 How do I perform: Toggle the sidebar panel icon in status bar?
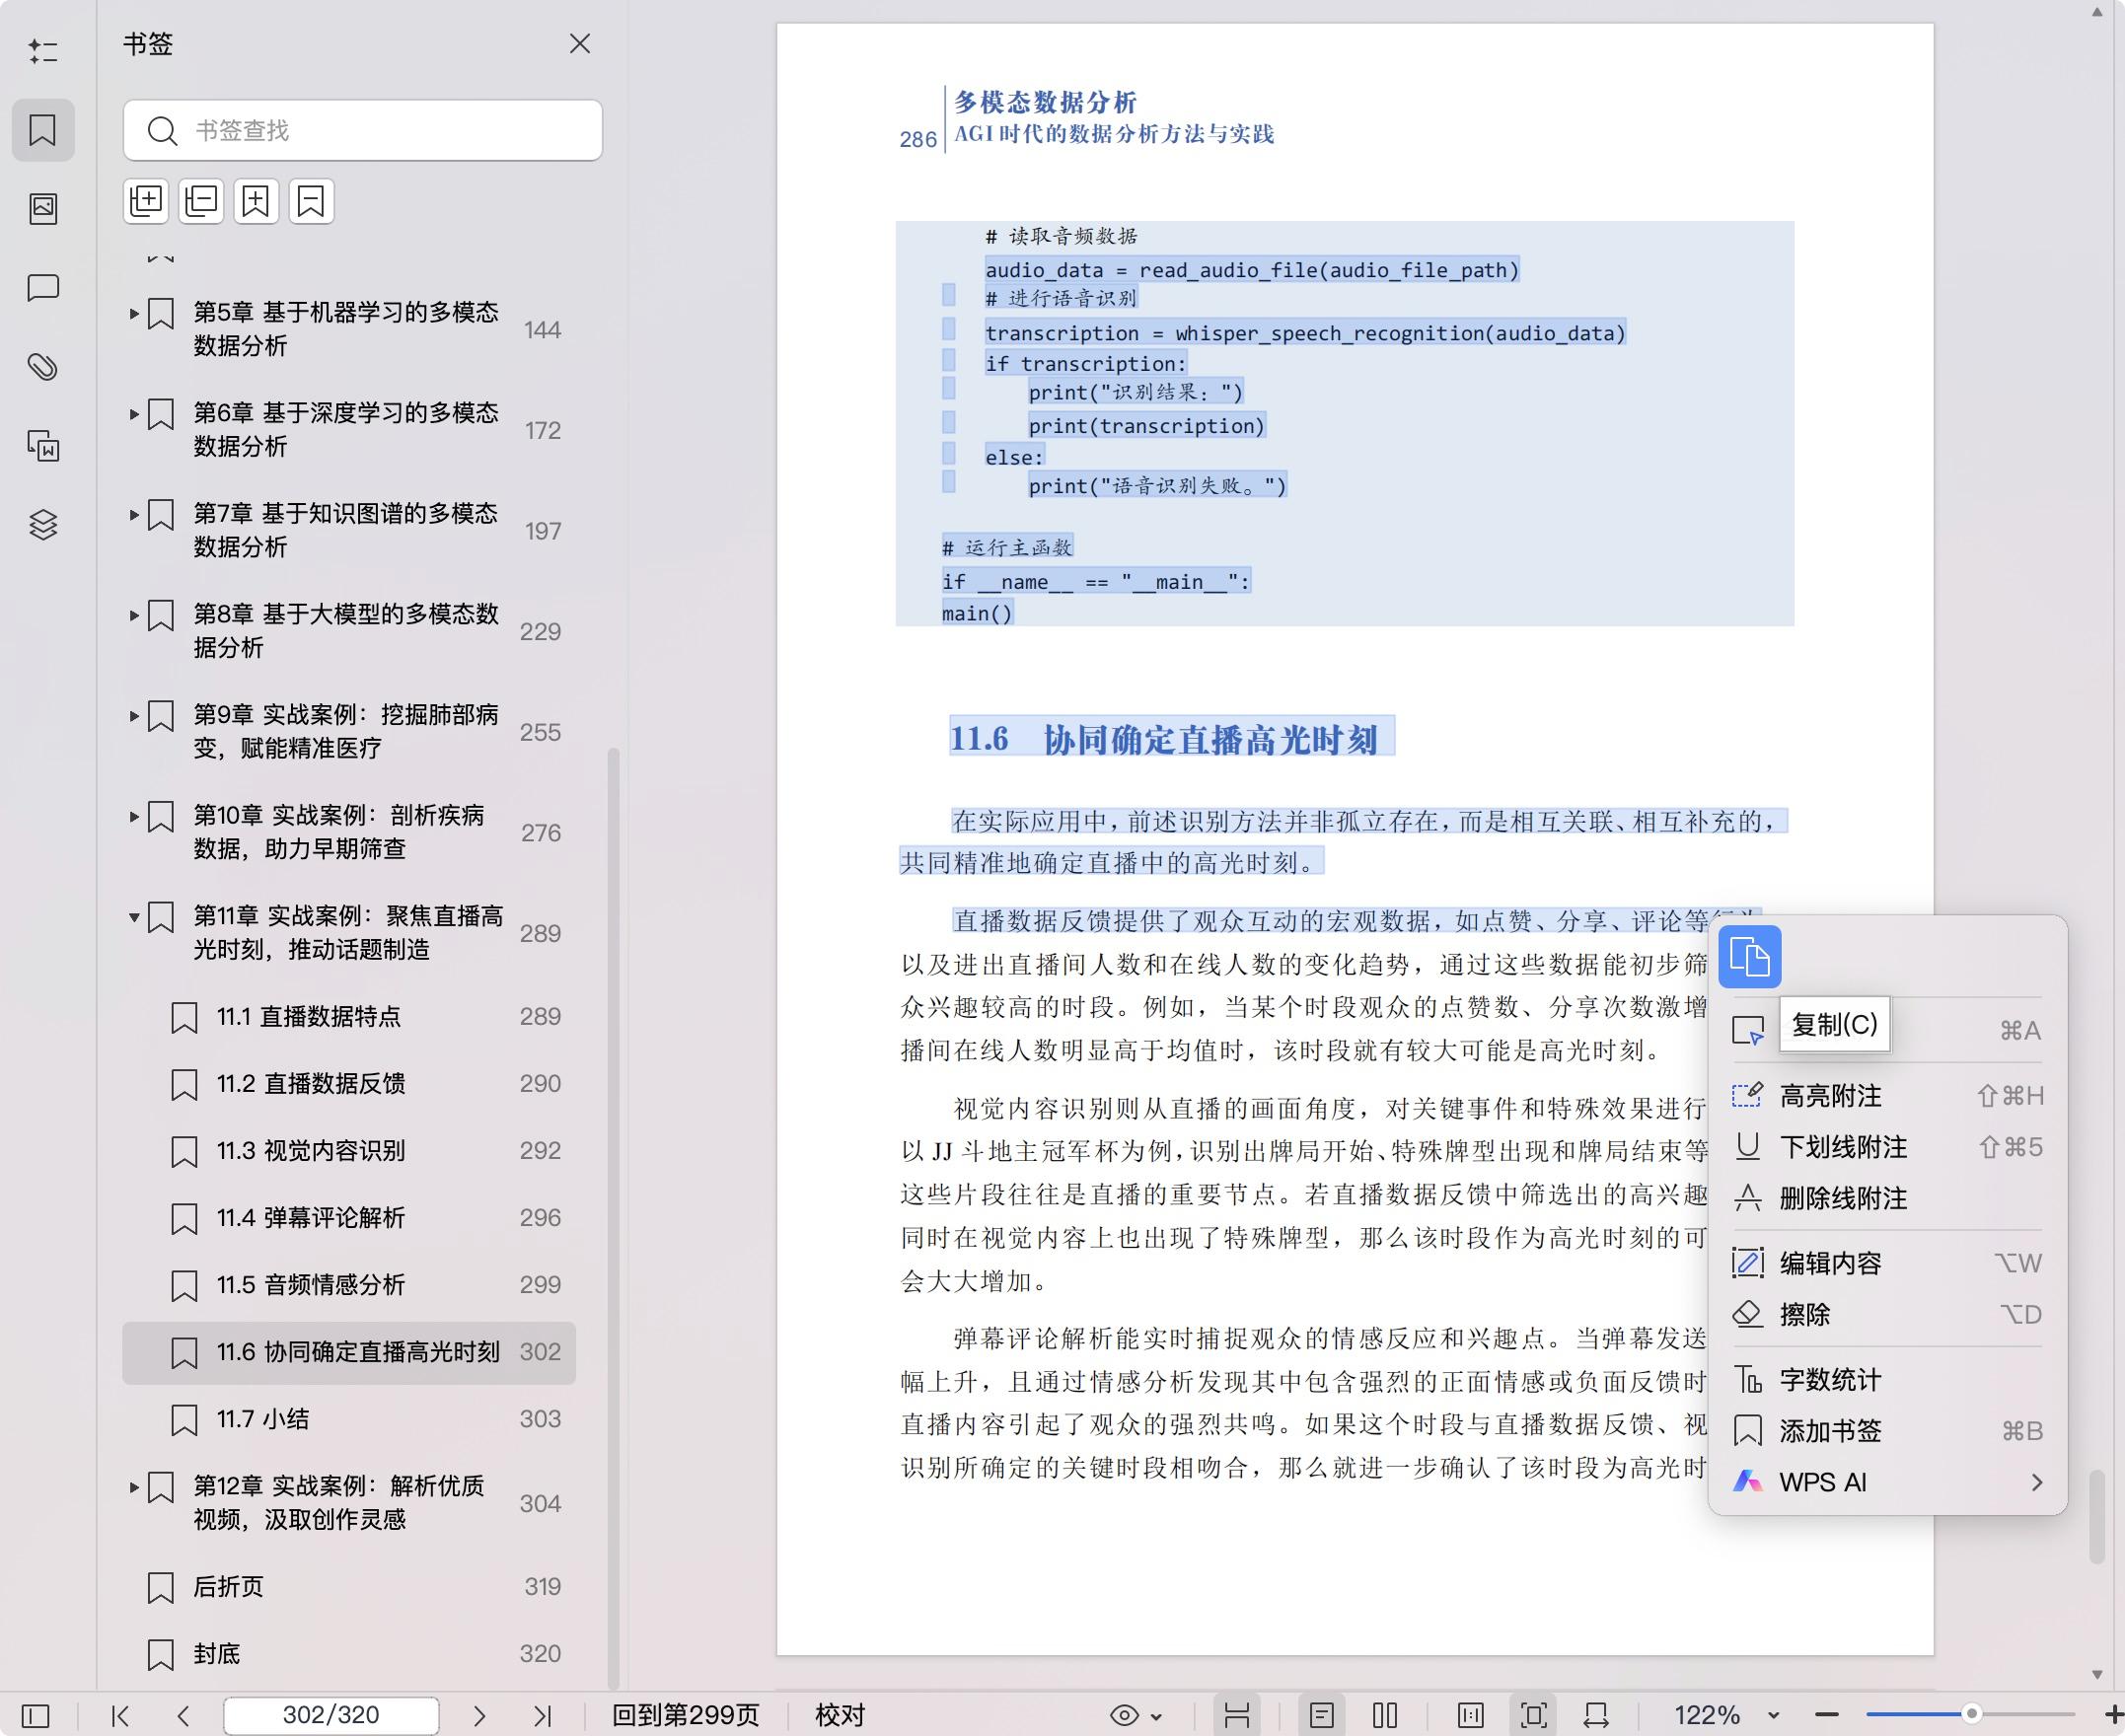[x=36, y=1716]
